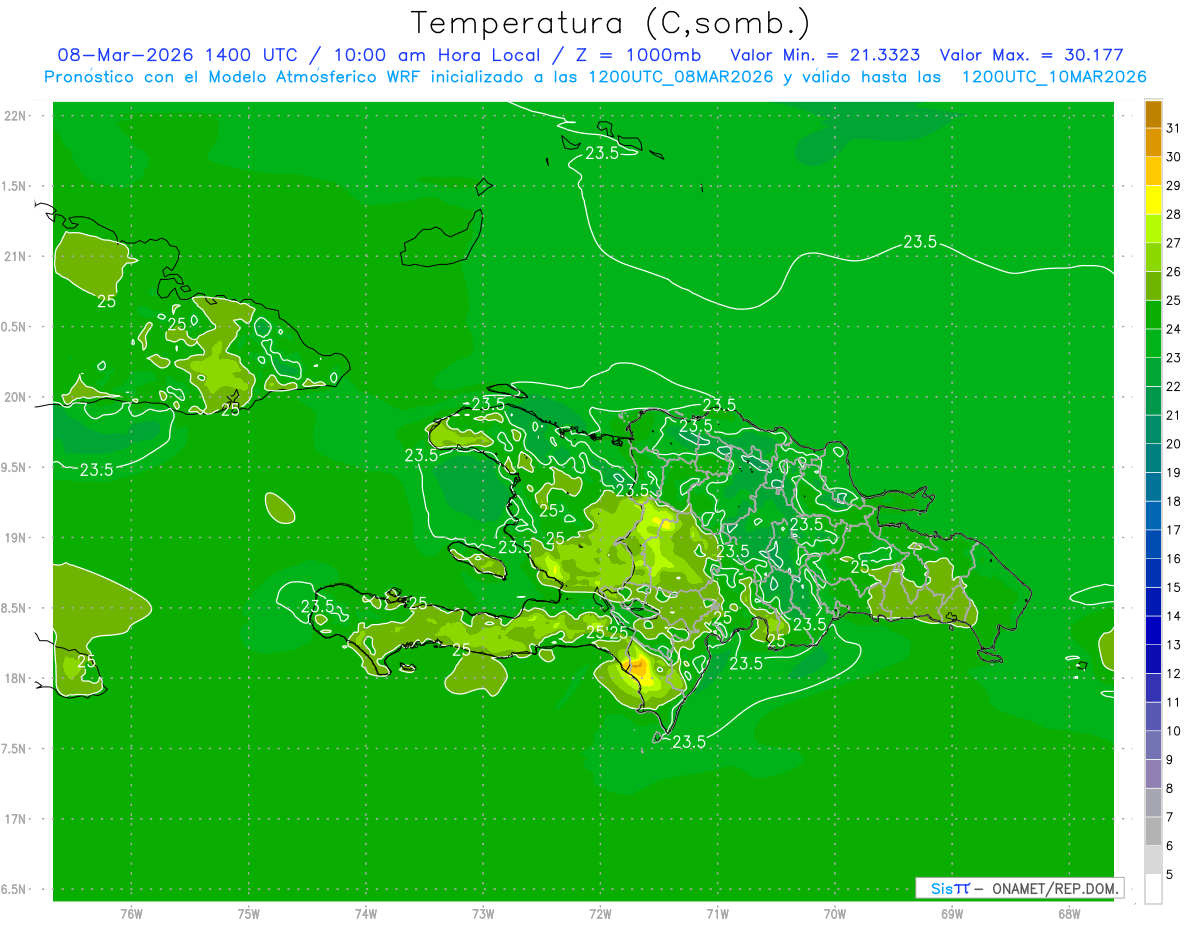
Task: Click the Modelo Atmosferico WRF text
Action: click(319, 77)
